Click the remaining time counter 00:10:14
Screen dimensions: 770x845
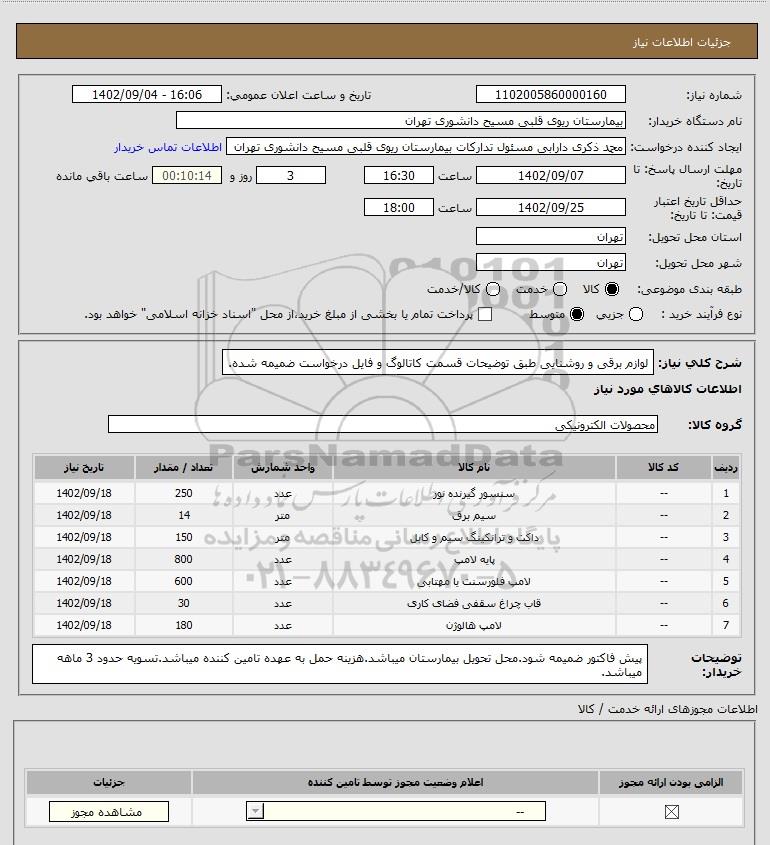click(187, 175)
